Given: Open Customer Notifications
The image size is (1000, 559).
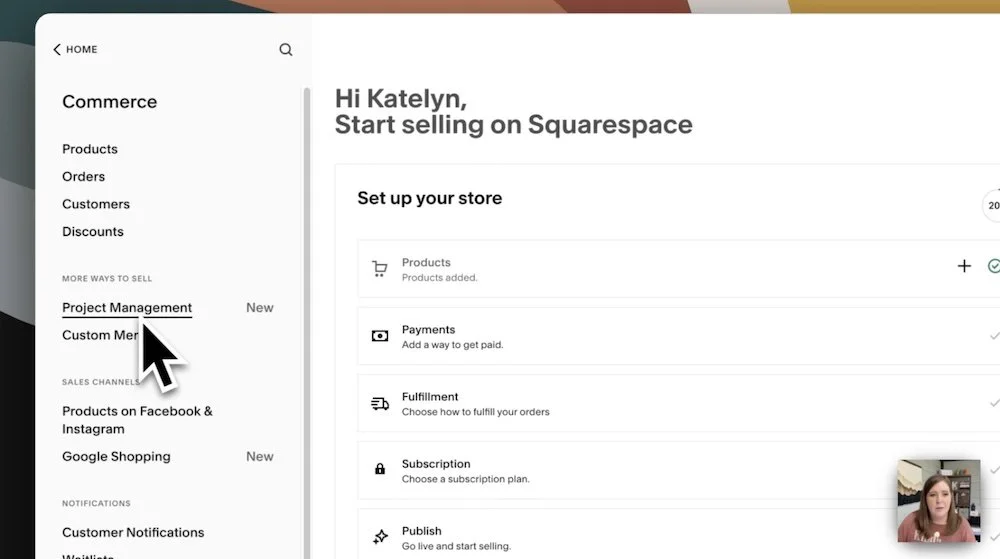Looking at the screenshot, I should point(133,532).
